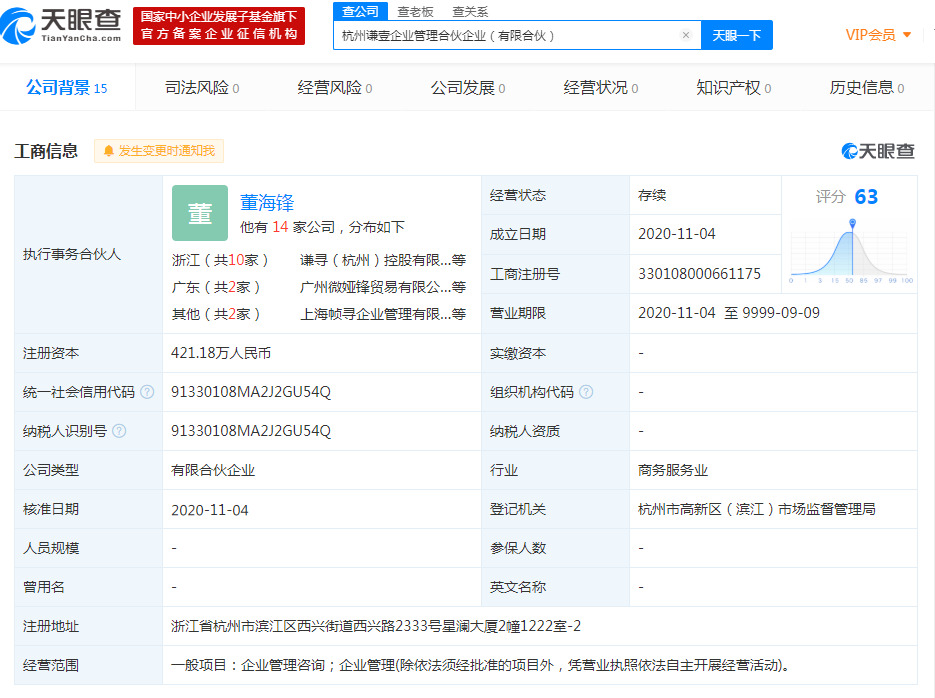Select the 广东（共2家）region entry

(x=216, y=287)
